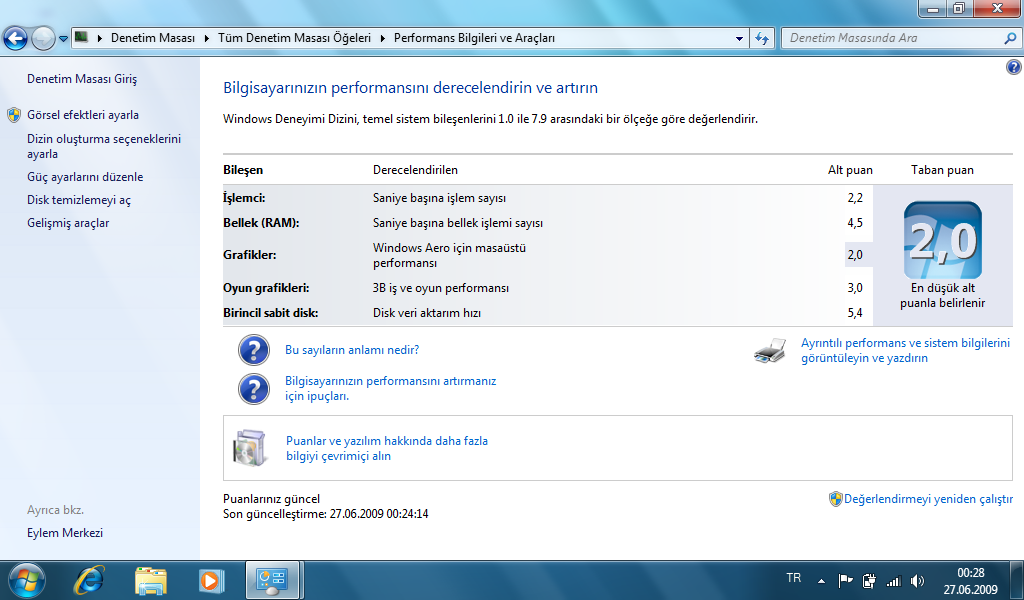Click the Back navigation arrow
The height and width of the screenshot is (600, 1024).
(16, 39)
